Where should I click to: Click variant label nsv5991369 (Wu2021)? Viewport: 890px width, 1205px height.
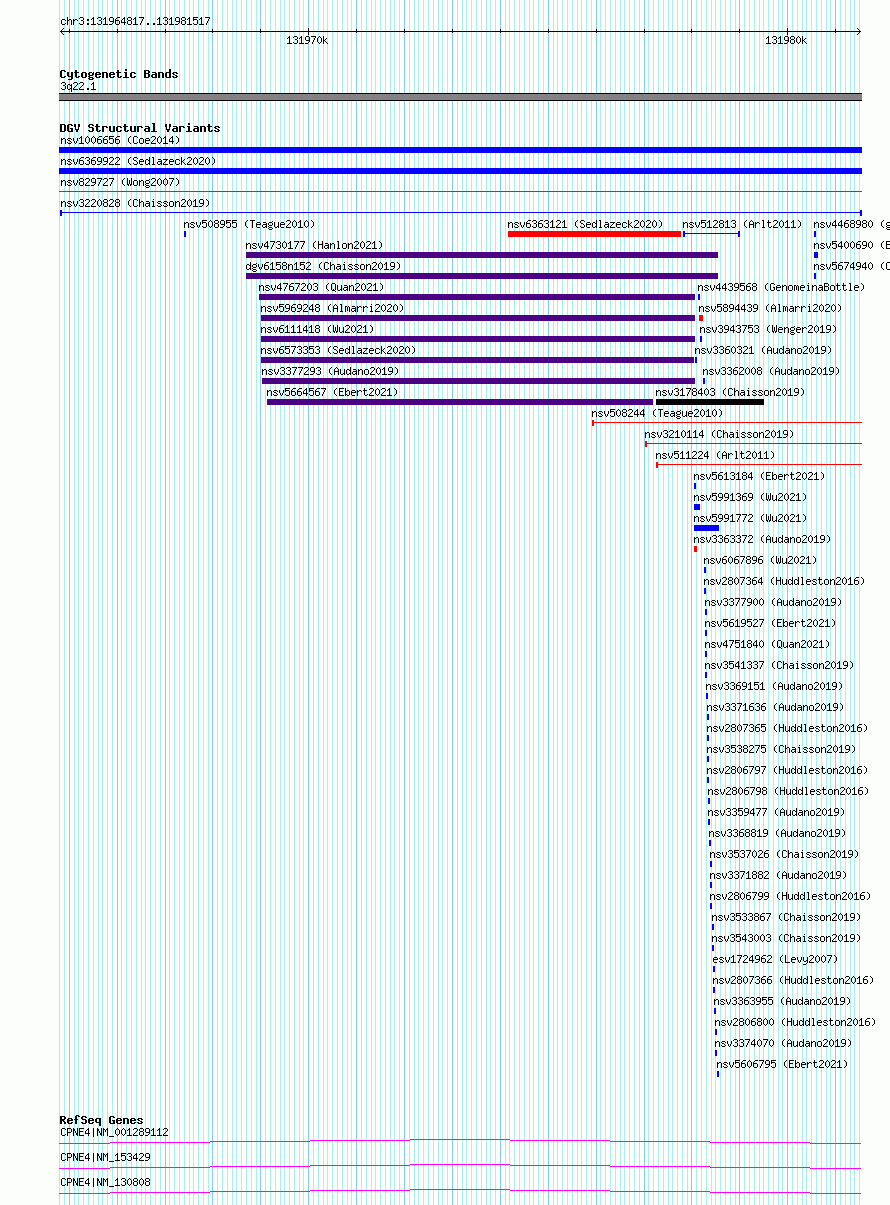click(750, 497)
